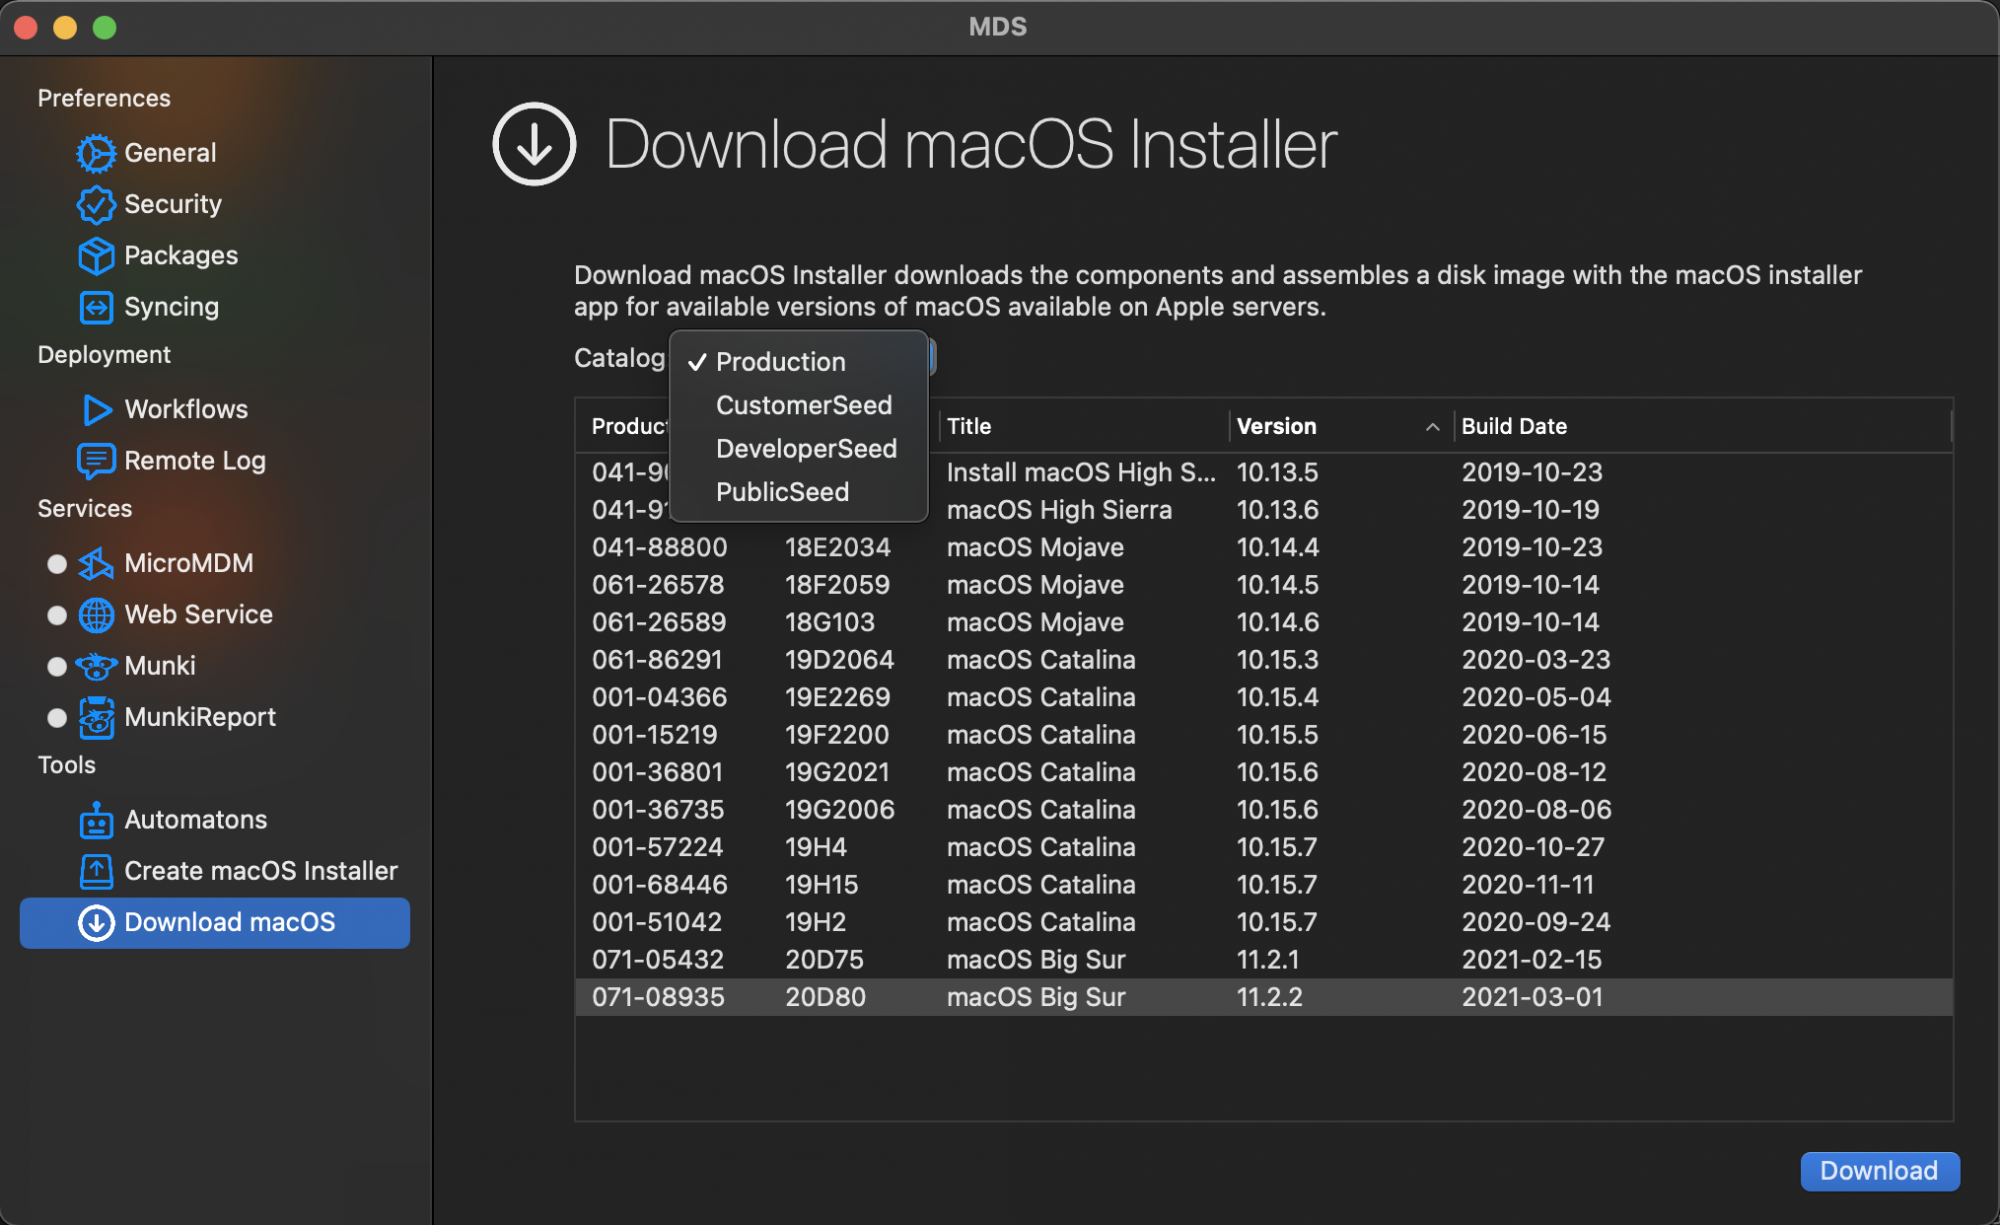Select Syncing sidebar label
This screenshot has height=1225, width=2000.
[171, 307]
